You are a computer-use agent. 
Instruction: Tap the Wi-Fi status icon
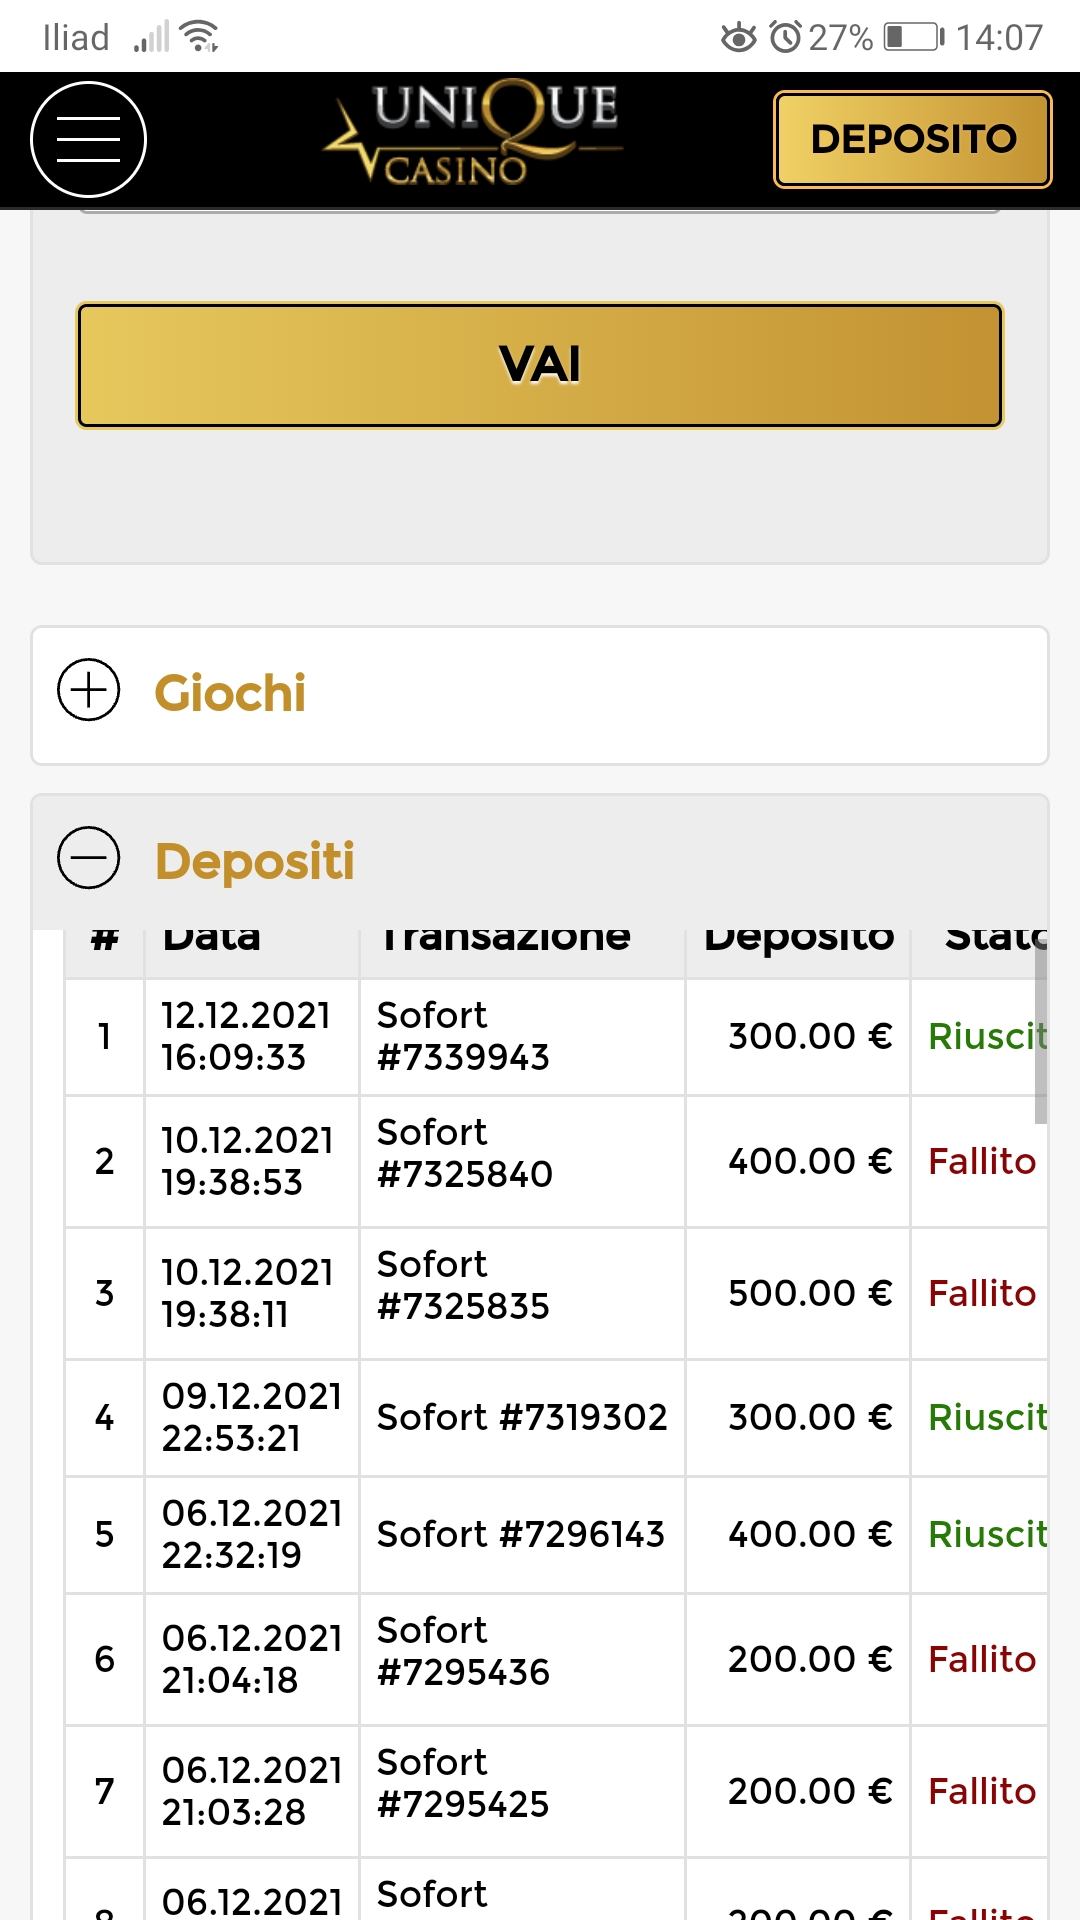click(x=200, y=38)
